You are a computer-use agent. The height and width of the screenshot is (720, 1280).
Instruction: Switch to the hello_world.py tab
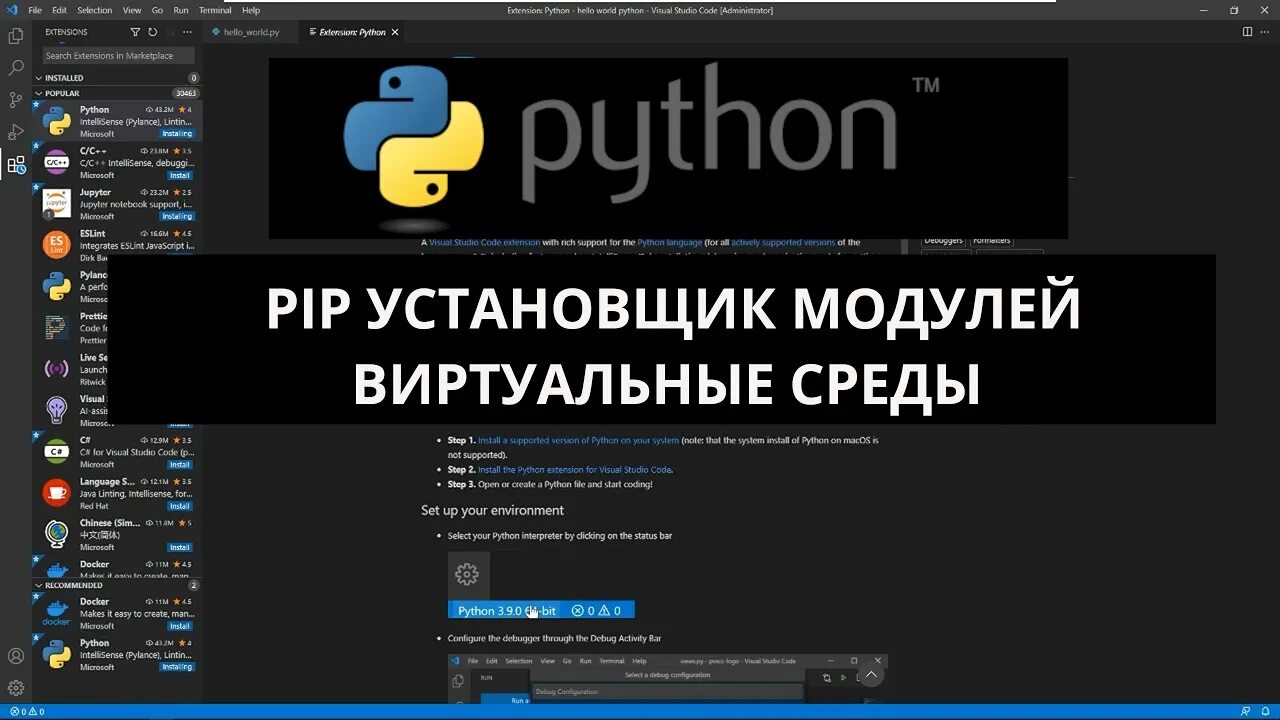(x=252, y=32)
